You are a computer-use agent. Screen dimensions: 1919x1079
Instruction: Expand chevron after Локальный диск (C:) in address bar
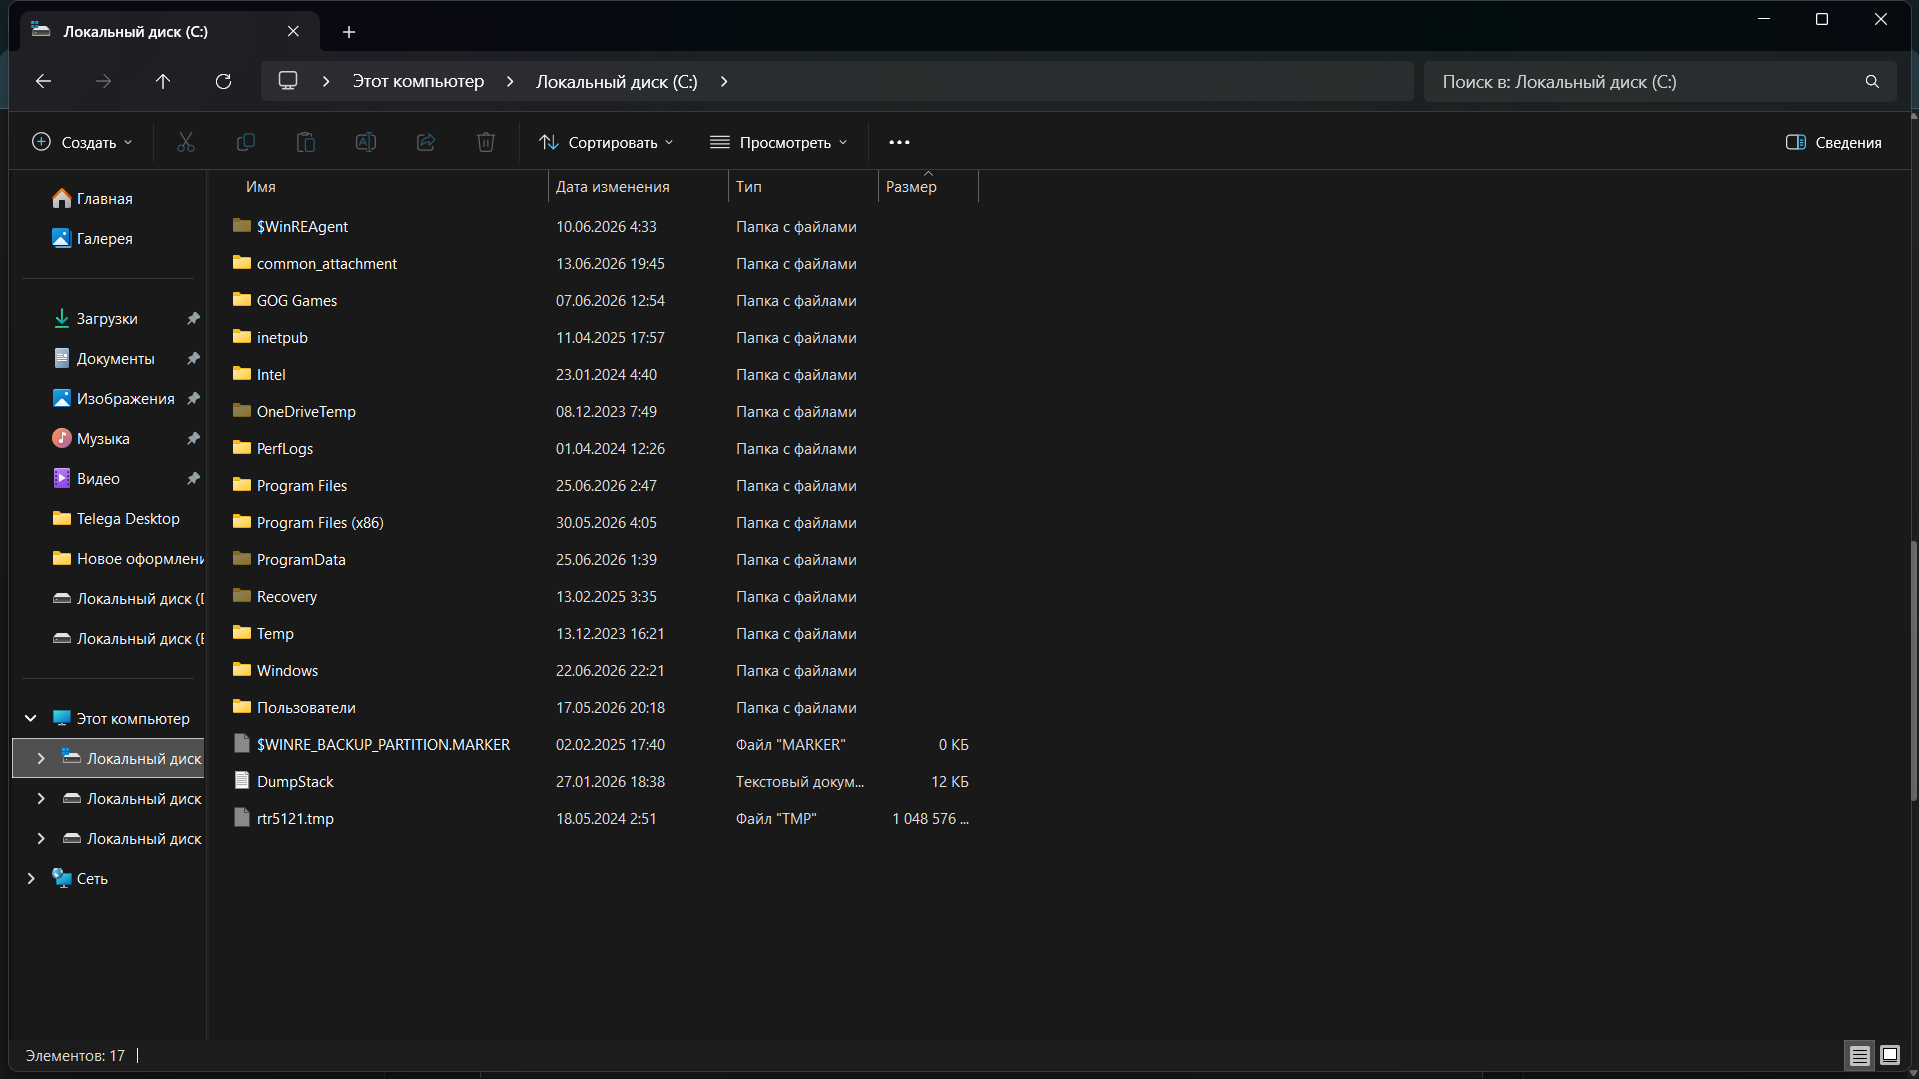tap(724, 82)
